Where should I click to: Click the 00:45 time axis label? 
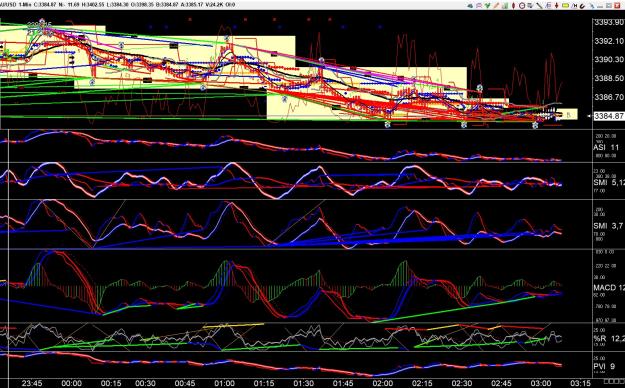click(x=185, y=383)
